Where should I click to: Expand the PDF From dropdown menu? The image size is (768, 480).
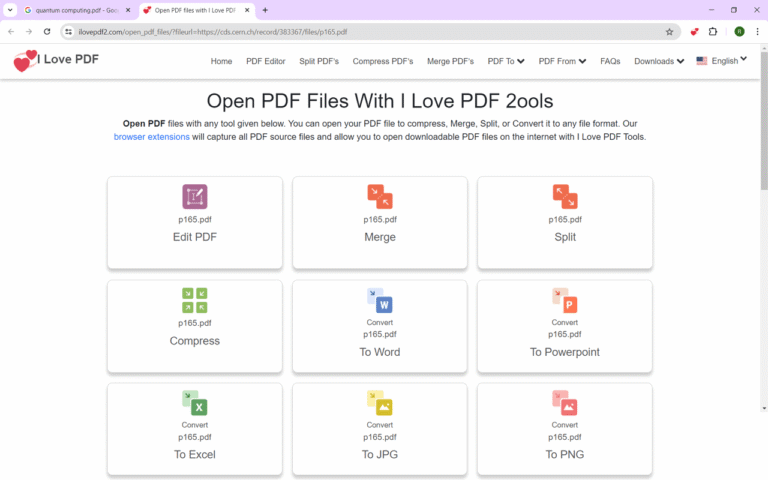tap(562, 61)
